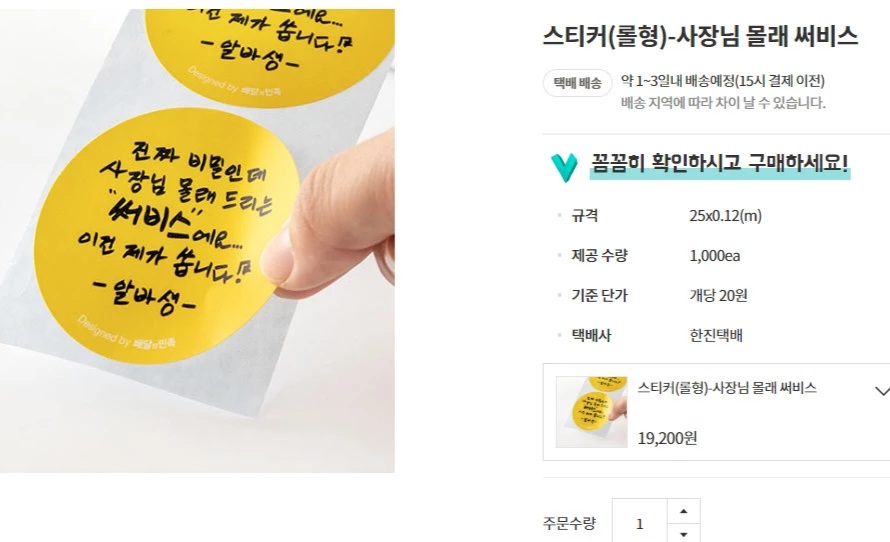Click the small sticker thumbnail in option box
This screenshot has height=542, width=890.
point(591,412)
